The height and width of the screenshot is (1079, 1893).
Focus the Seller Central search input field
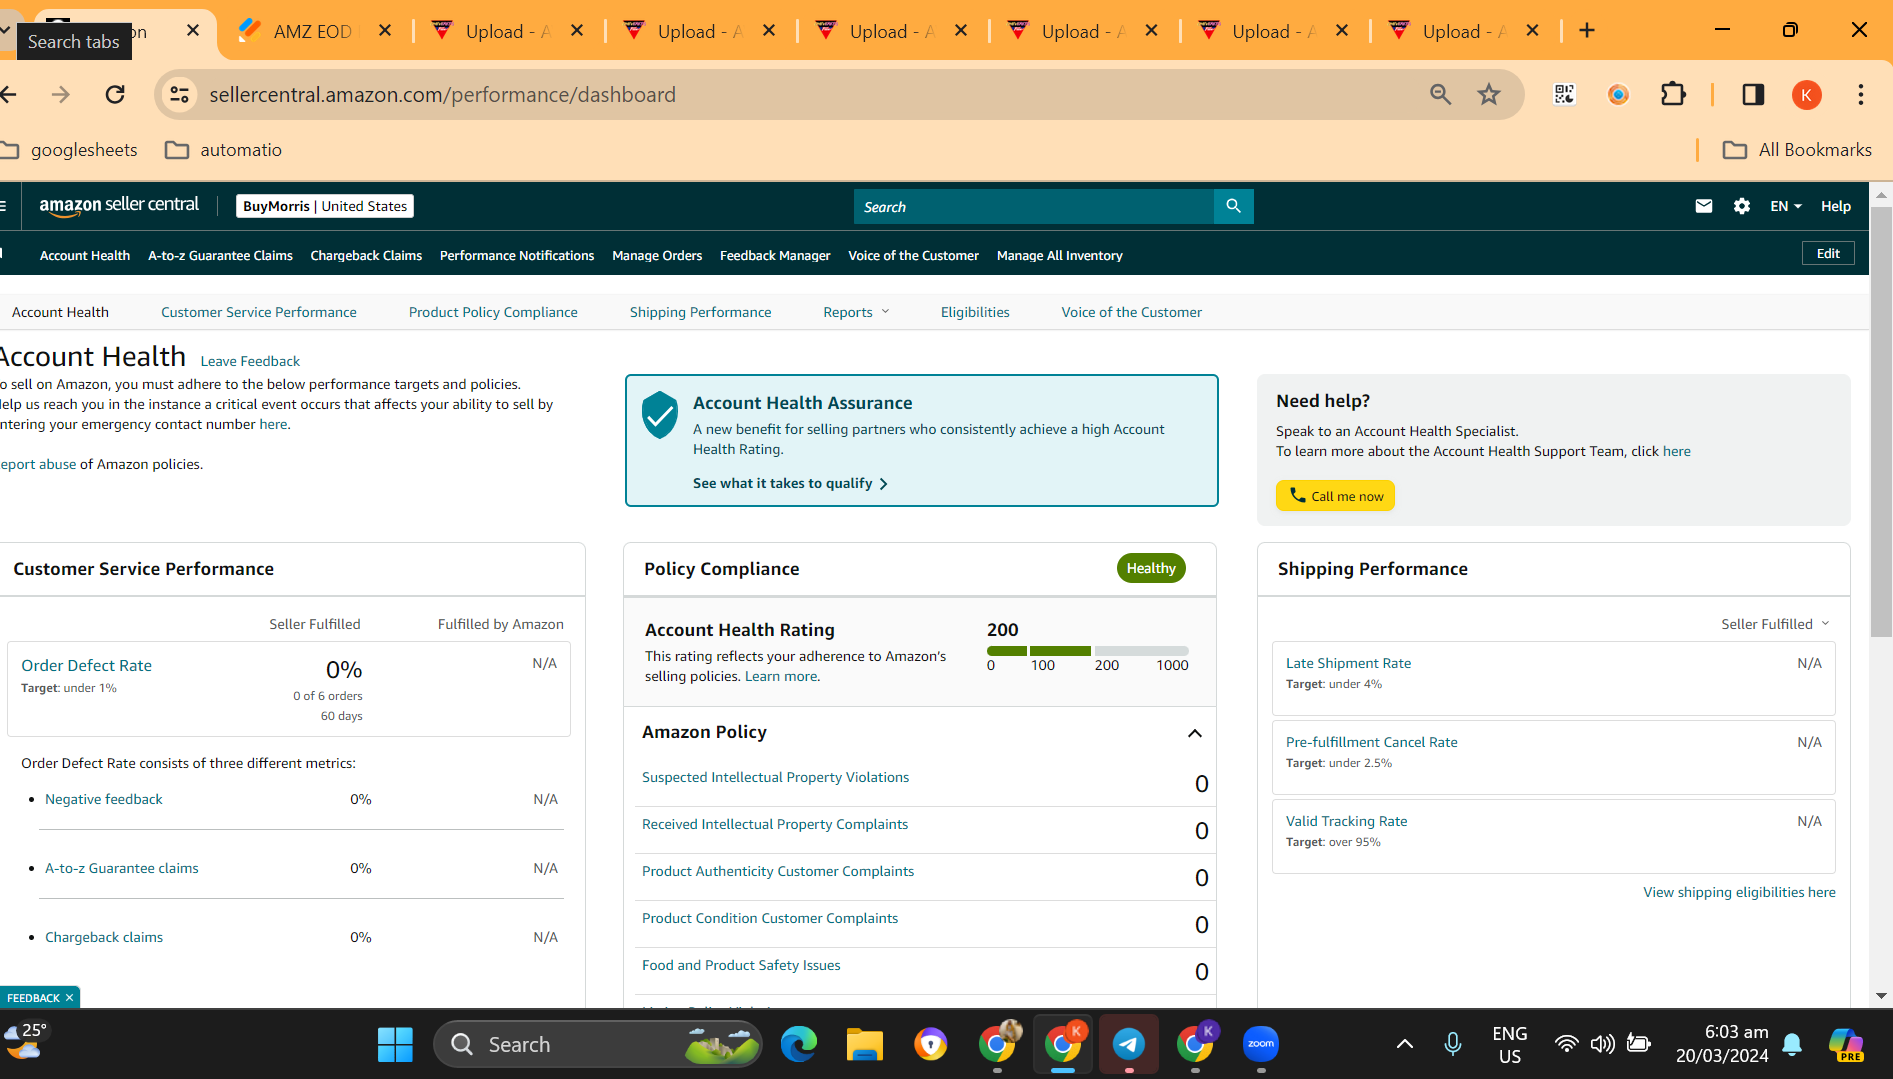pos(1034,206)
